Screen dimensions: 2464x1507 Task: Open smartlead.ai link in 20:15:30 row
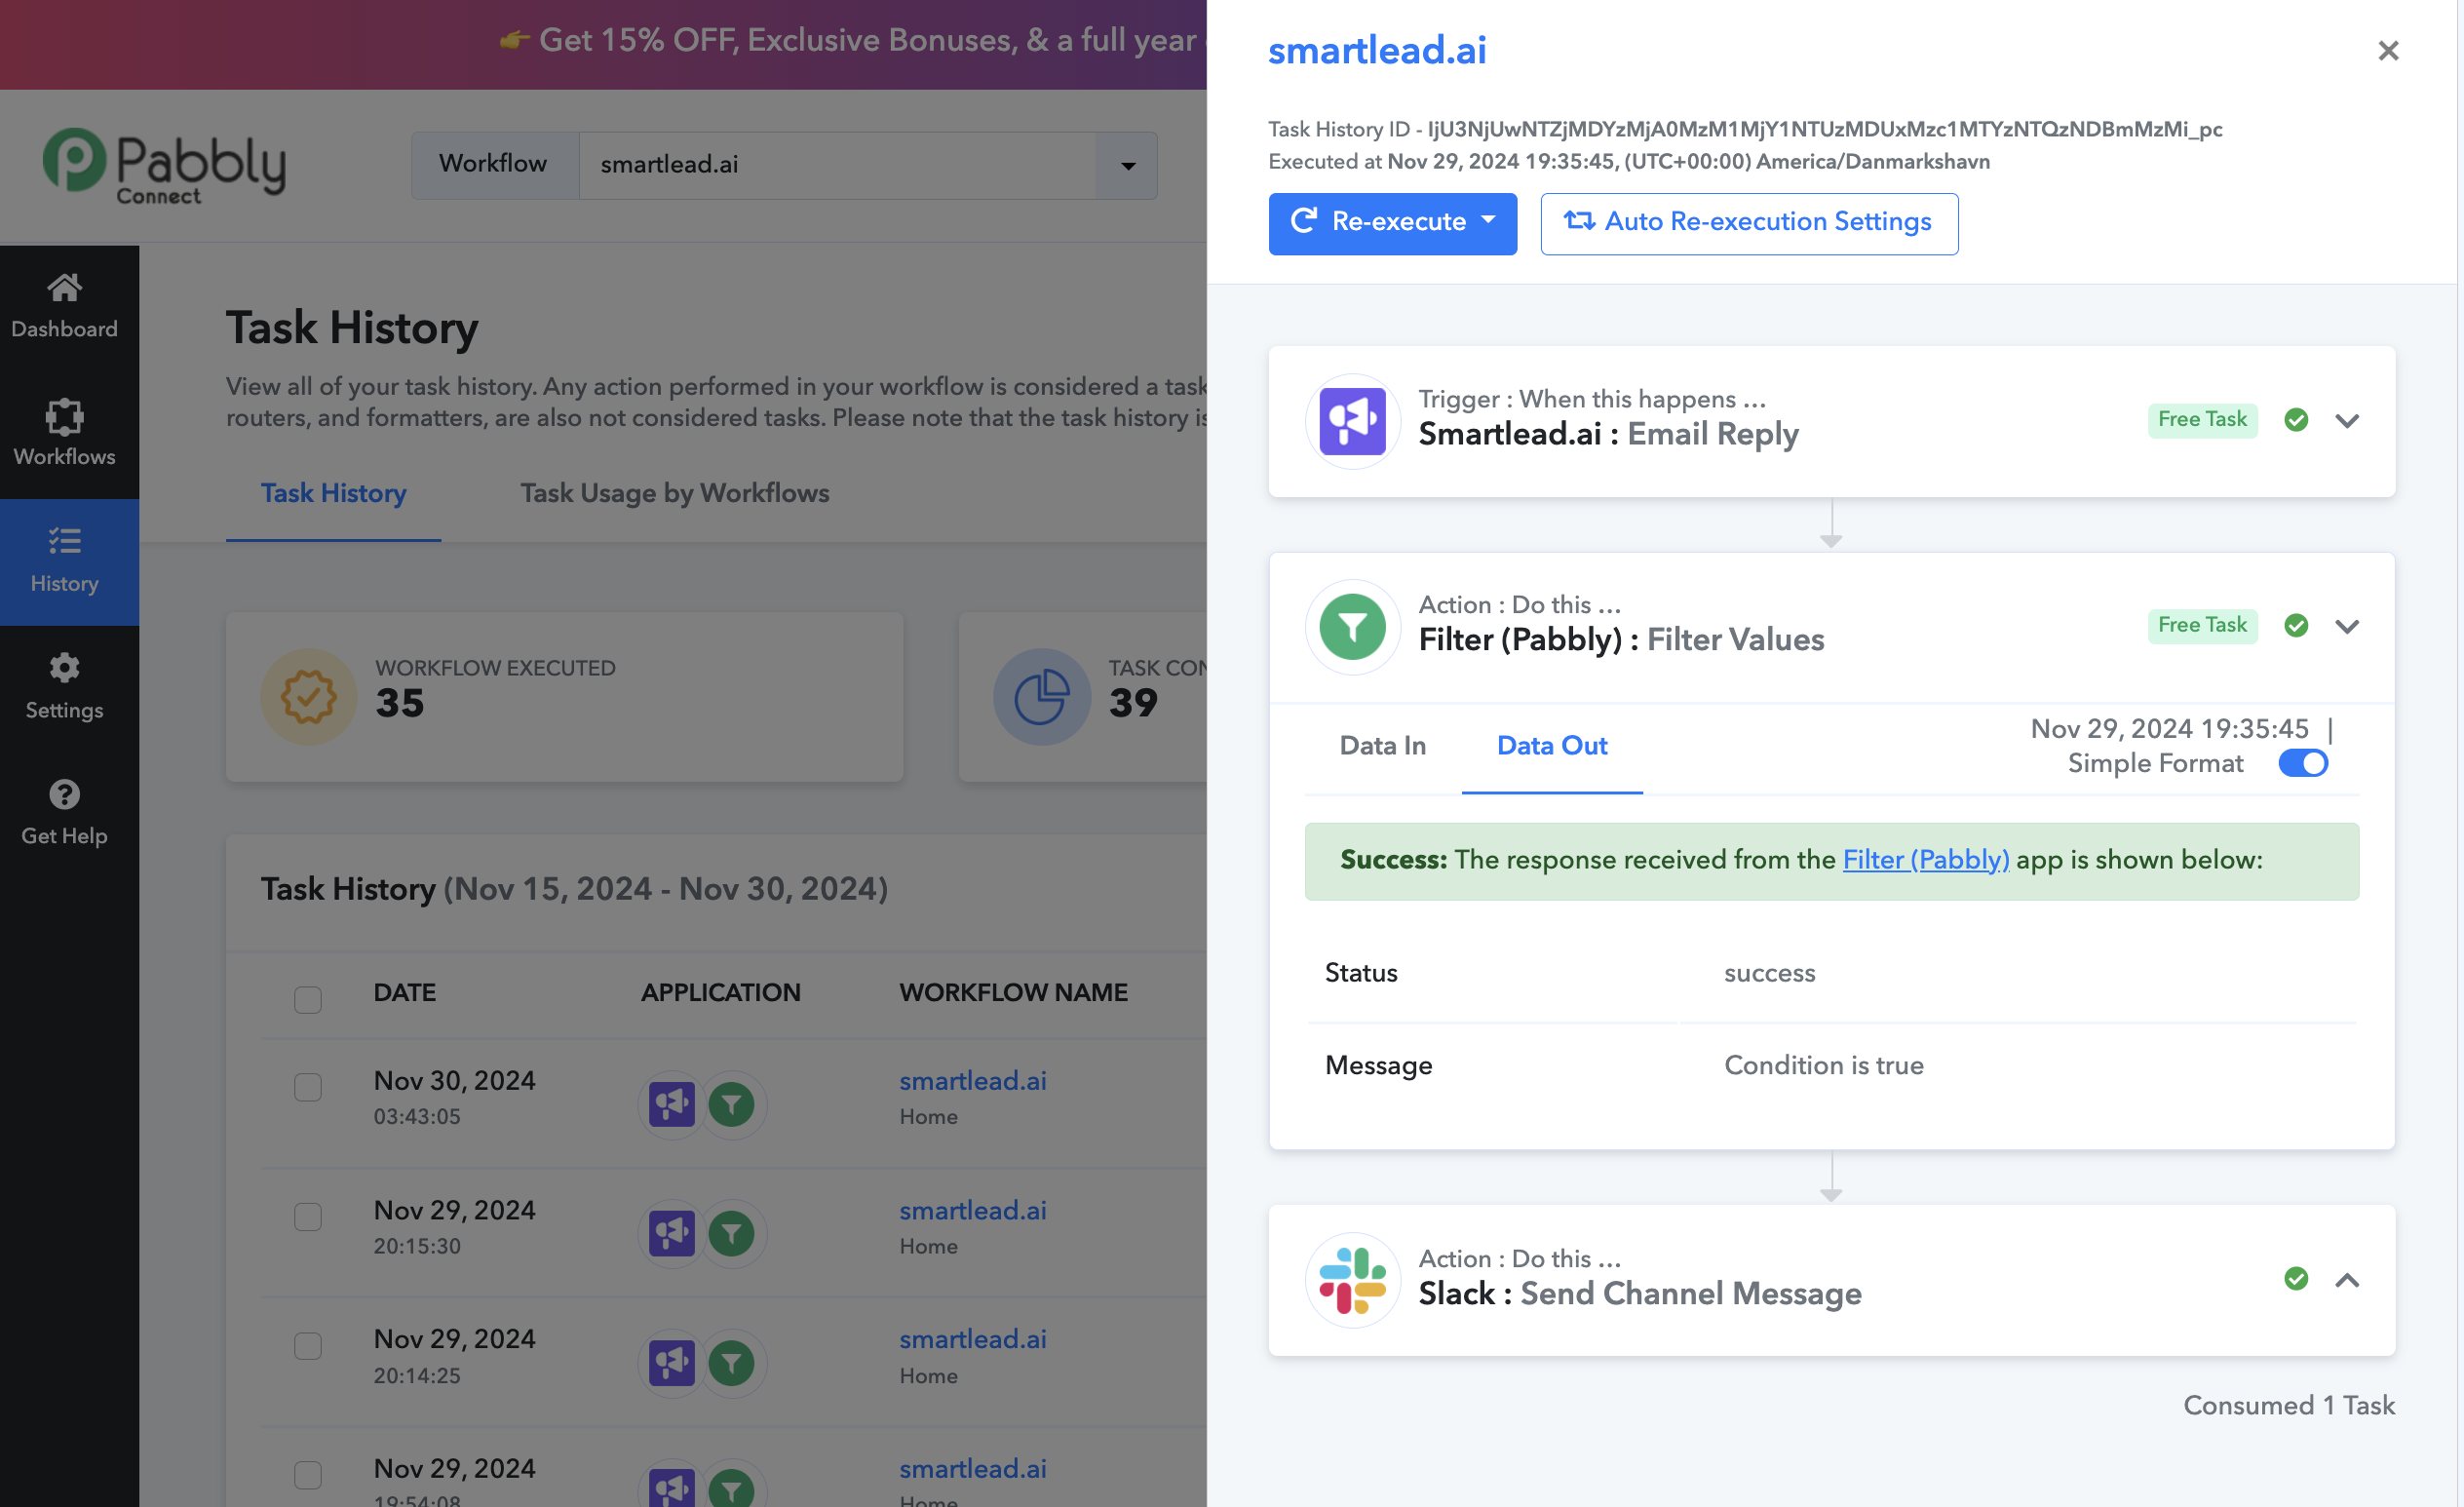point(972,1210)
